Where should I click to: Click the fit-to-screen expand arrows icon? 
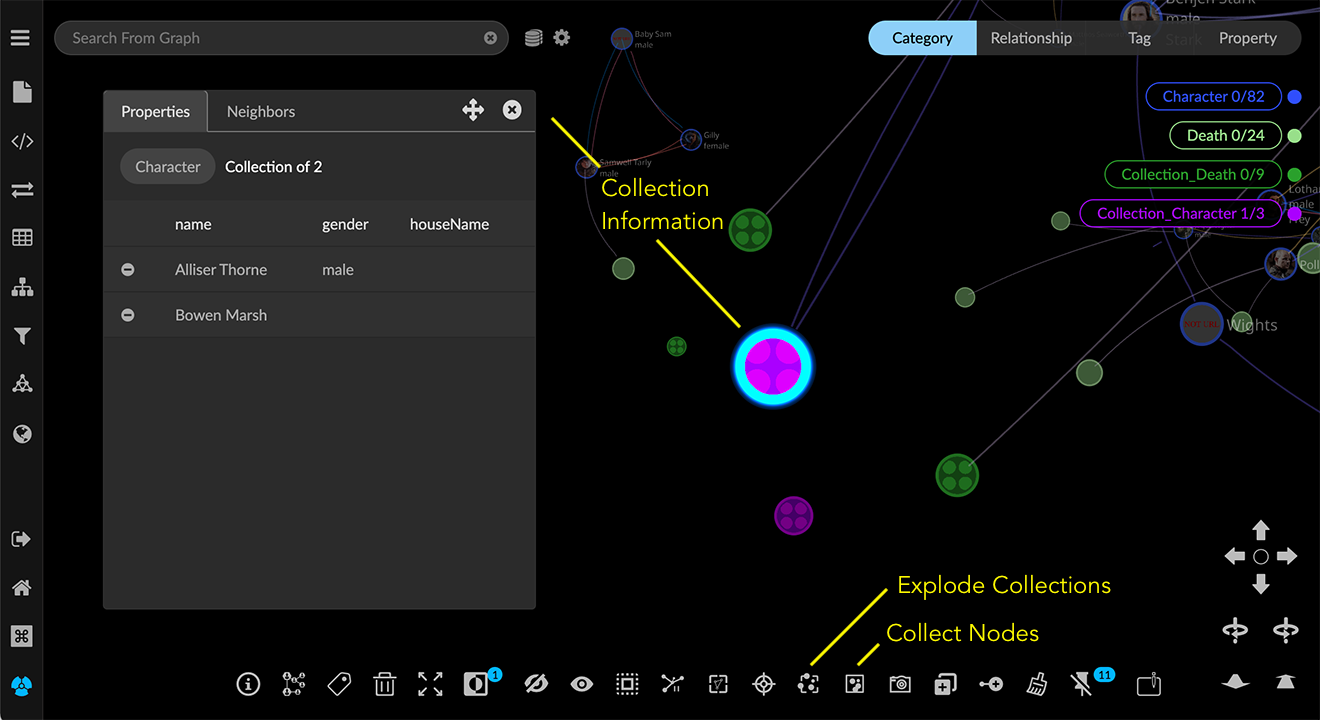coord(430,684)
